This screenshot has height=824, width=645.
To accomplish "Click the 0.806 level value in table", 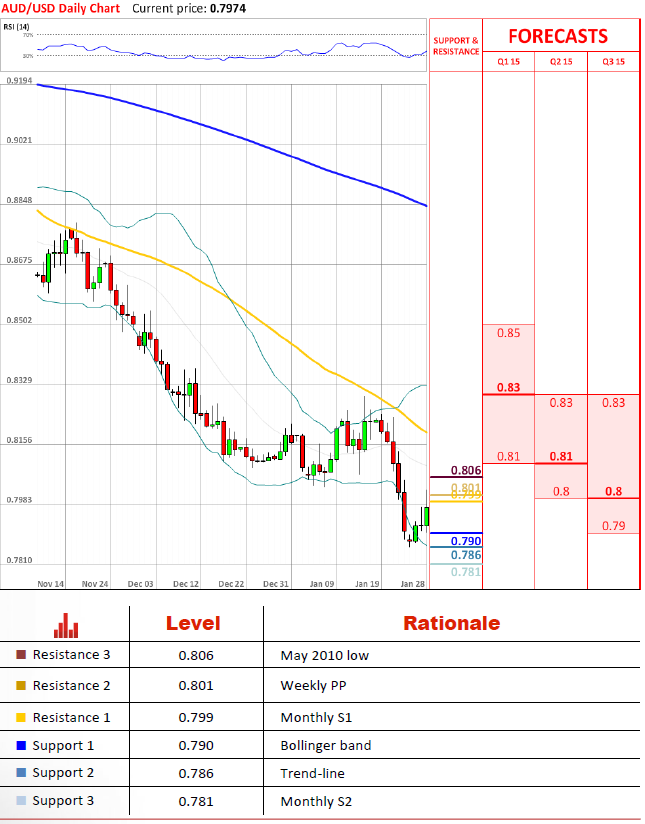I will pyautogui.click(x=196, y=655).
